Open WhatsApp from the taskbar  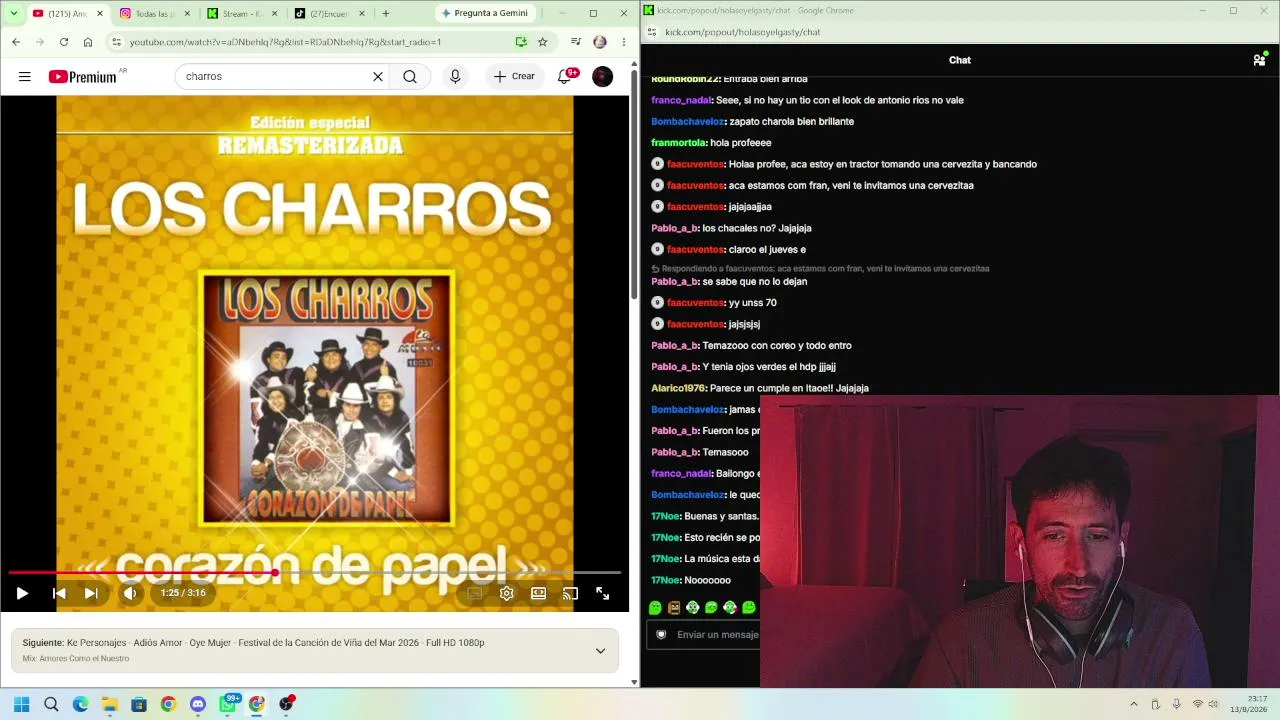tap(228, 704)
